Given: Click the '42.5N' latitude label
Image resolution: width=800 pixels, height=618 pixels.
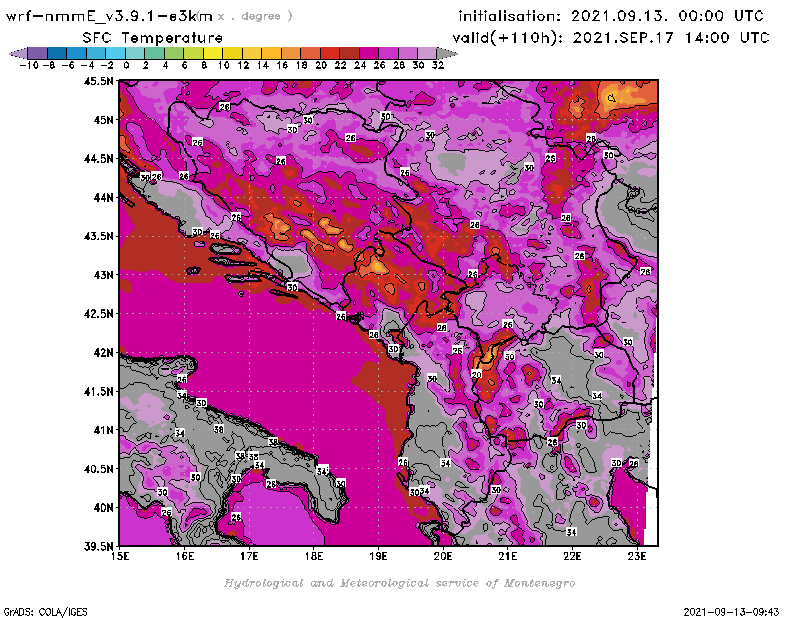Looking at the screenshot, I should click(x=98, y=314).
